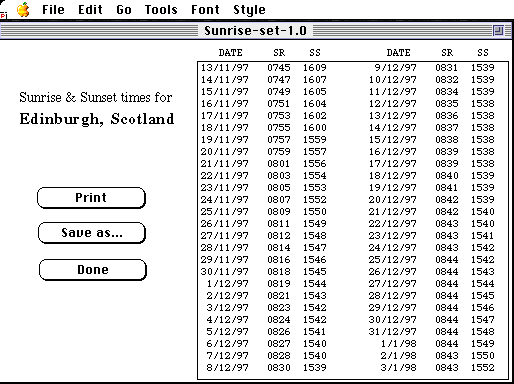Click the right DATE column header
The height and width of the screenshot is (384, 514).
[x=398, y=53]
